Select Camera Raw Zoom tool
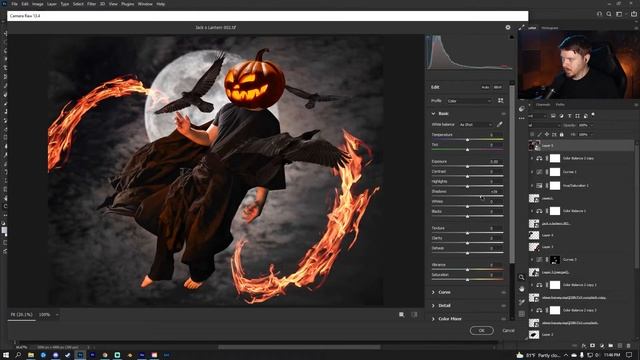Viewport: 640px width, 360px height. (521, 277)
